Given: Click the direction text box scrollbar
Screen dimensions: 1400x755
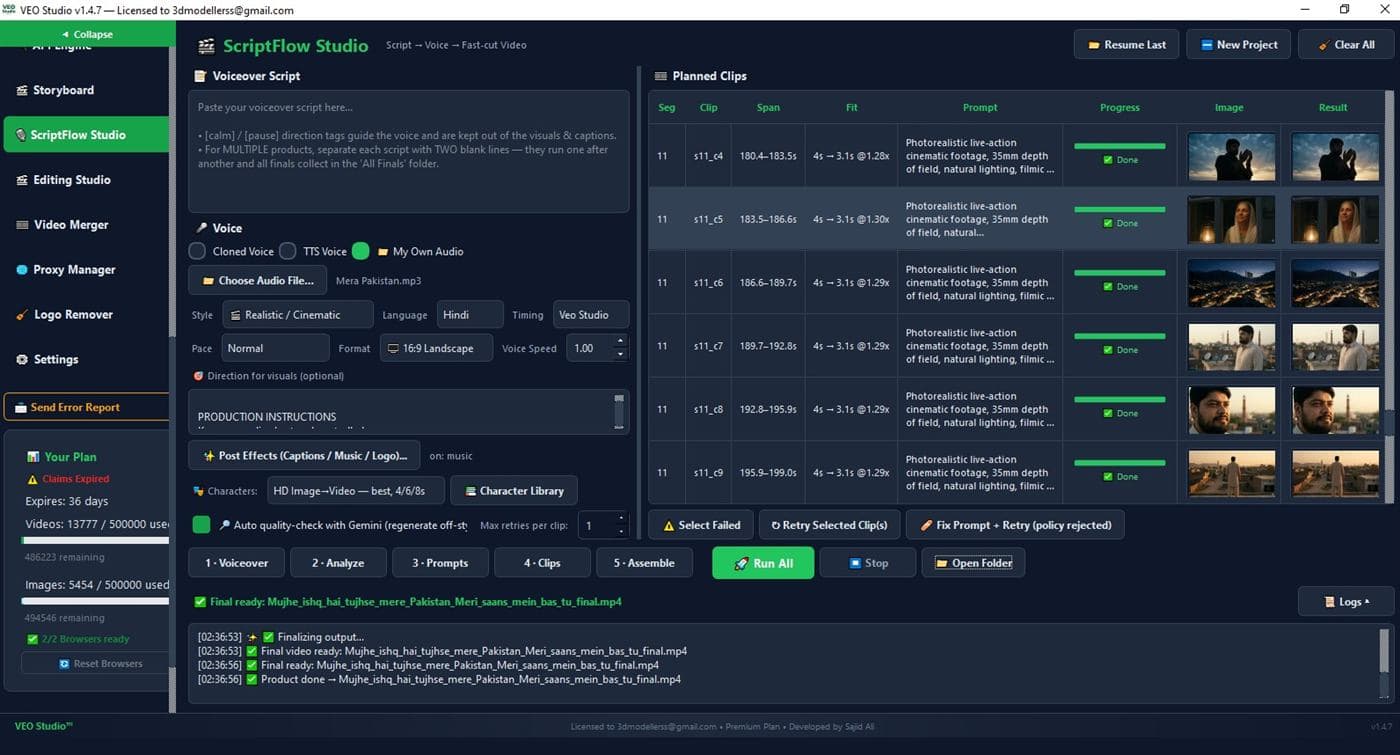Looking at the screenshot, I should pos(620,411).
